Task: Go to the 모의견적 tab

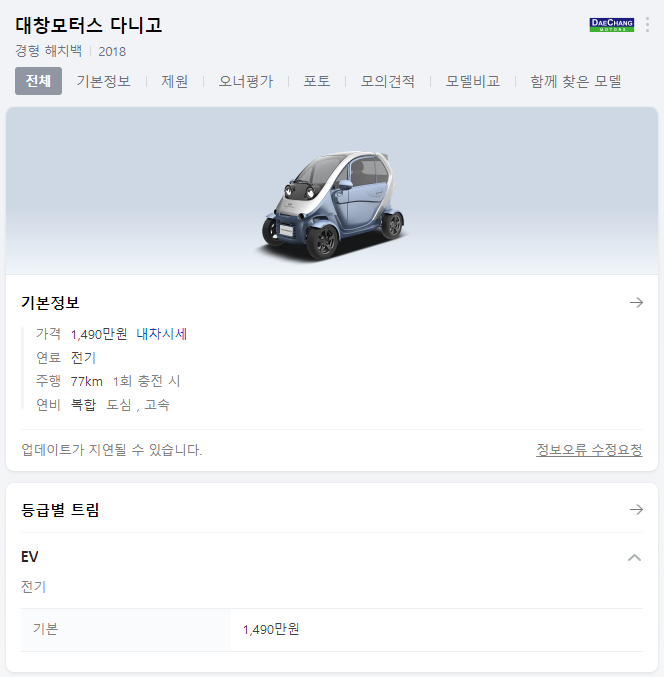Action: pyautogui.click(x=388, y=81)
